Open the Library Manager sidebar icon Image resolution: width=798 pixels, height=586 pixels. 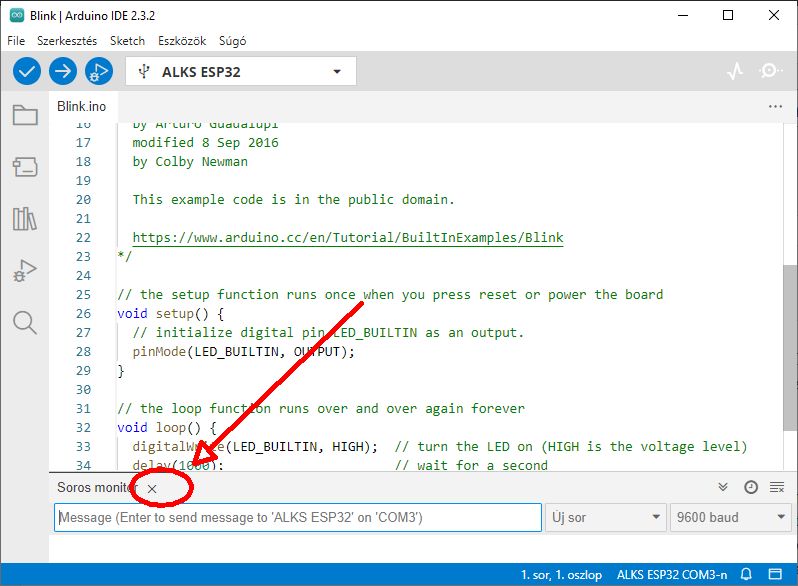pos(25,218)
